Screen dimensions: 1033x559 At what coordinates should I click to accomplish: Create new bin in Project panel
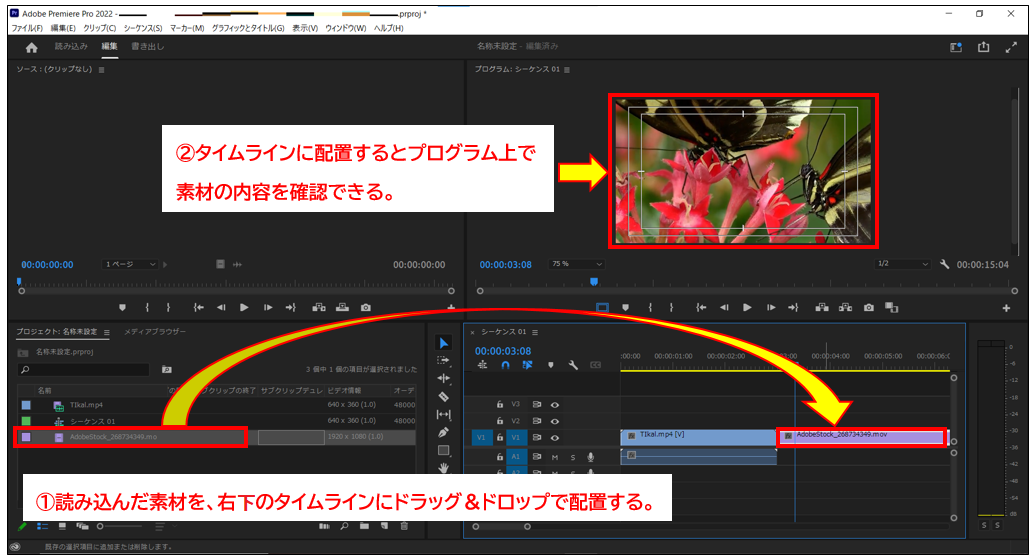click(x=364, y=526)
